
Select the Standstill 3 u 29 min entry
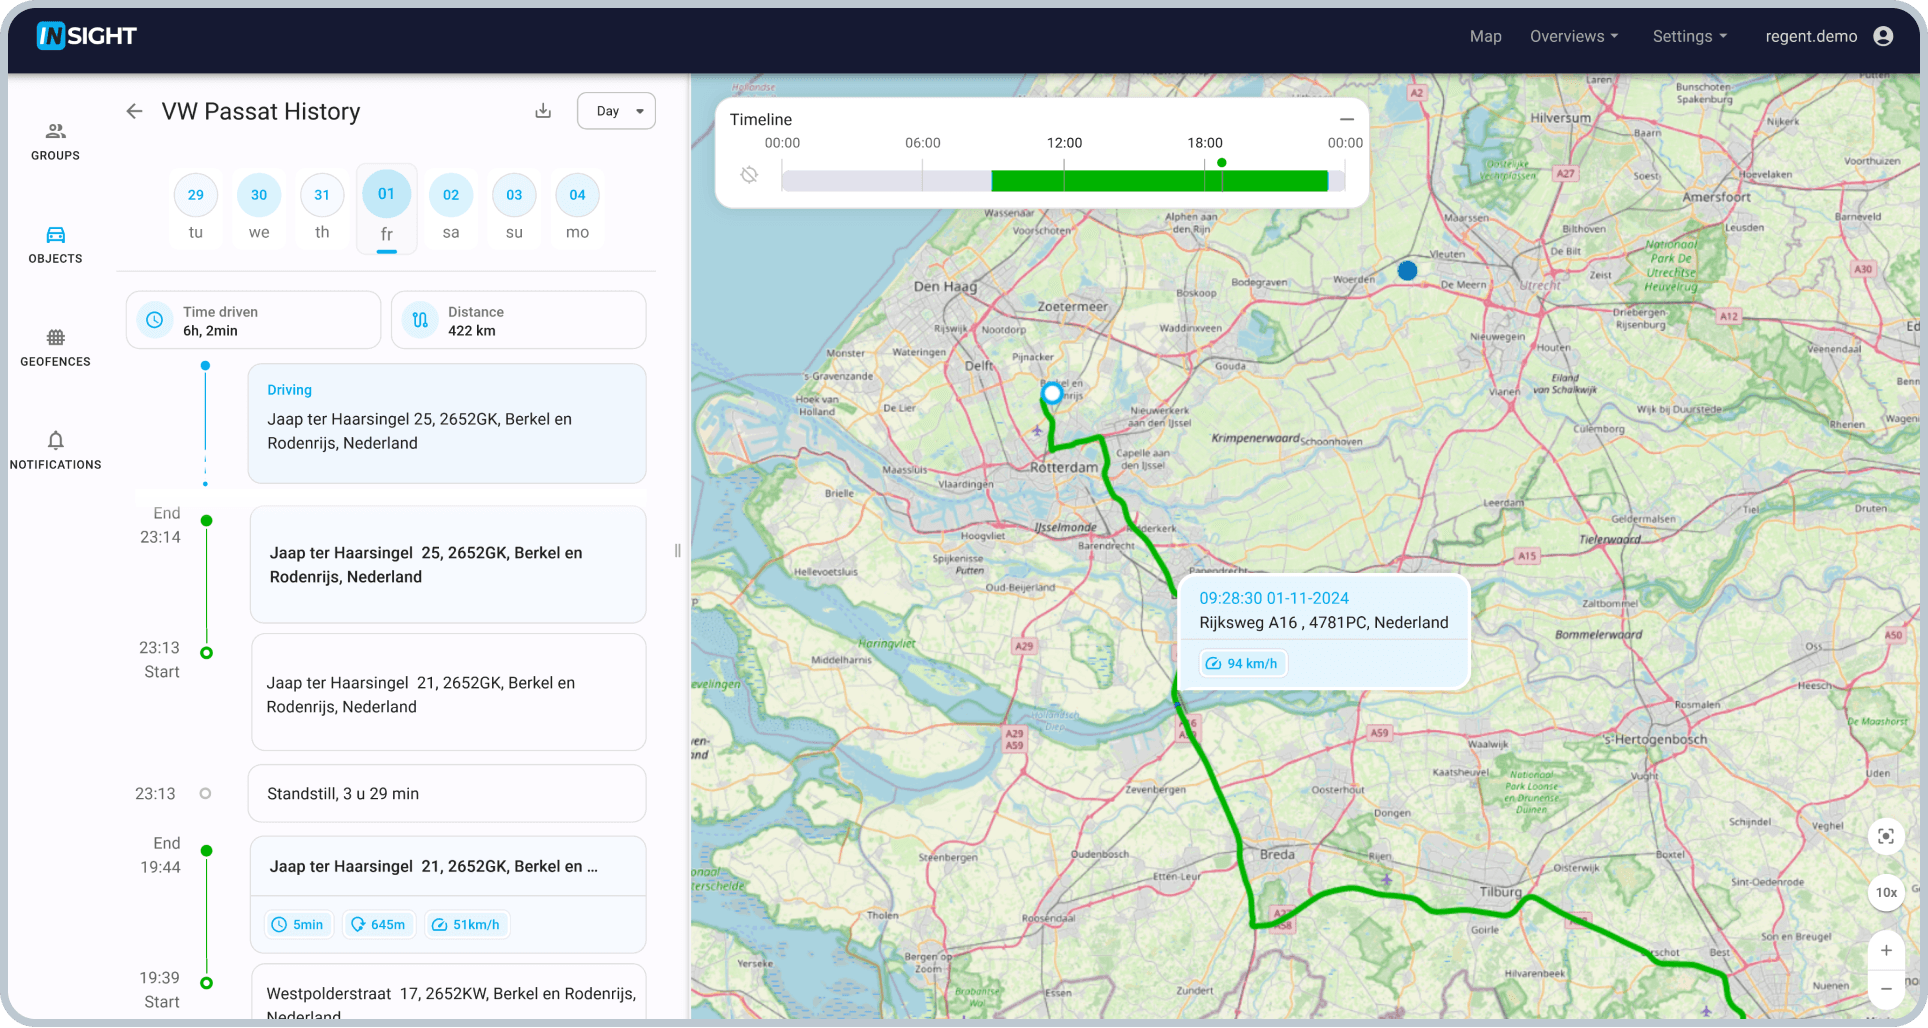click(447, 794)
